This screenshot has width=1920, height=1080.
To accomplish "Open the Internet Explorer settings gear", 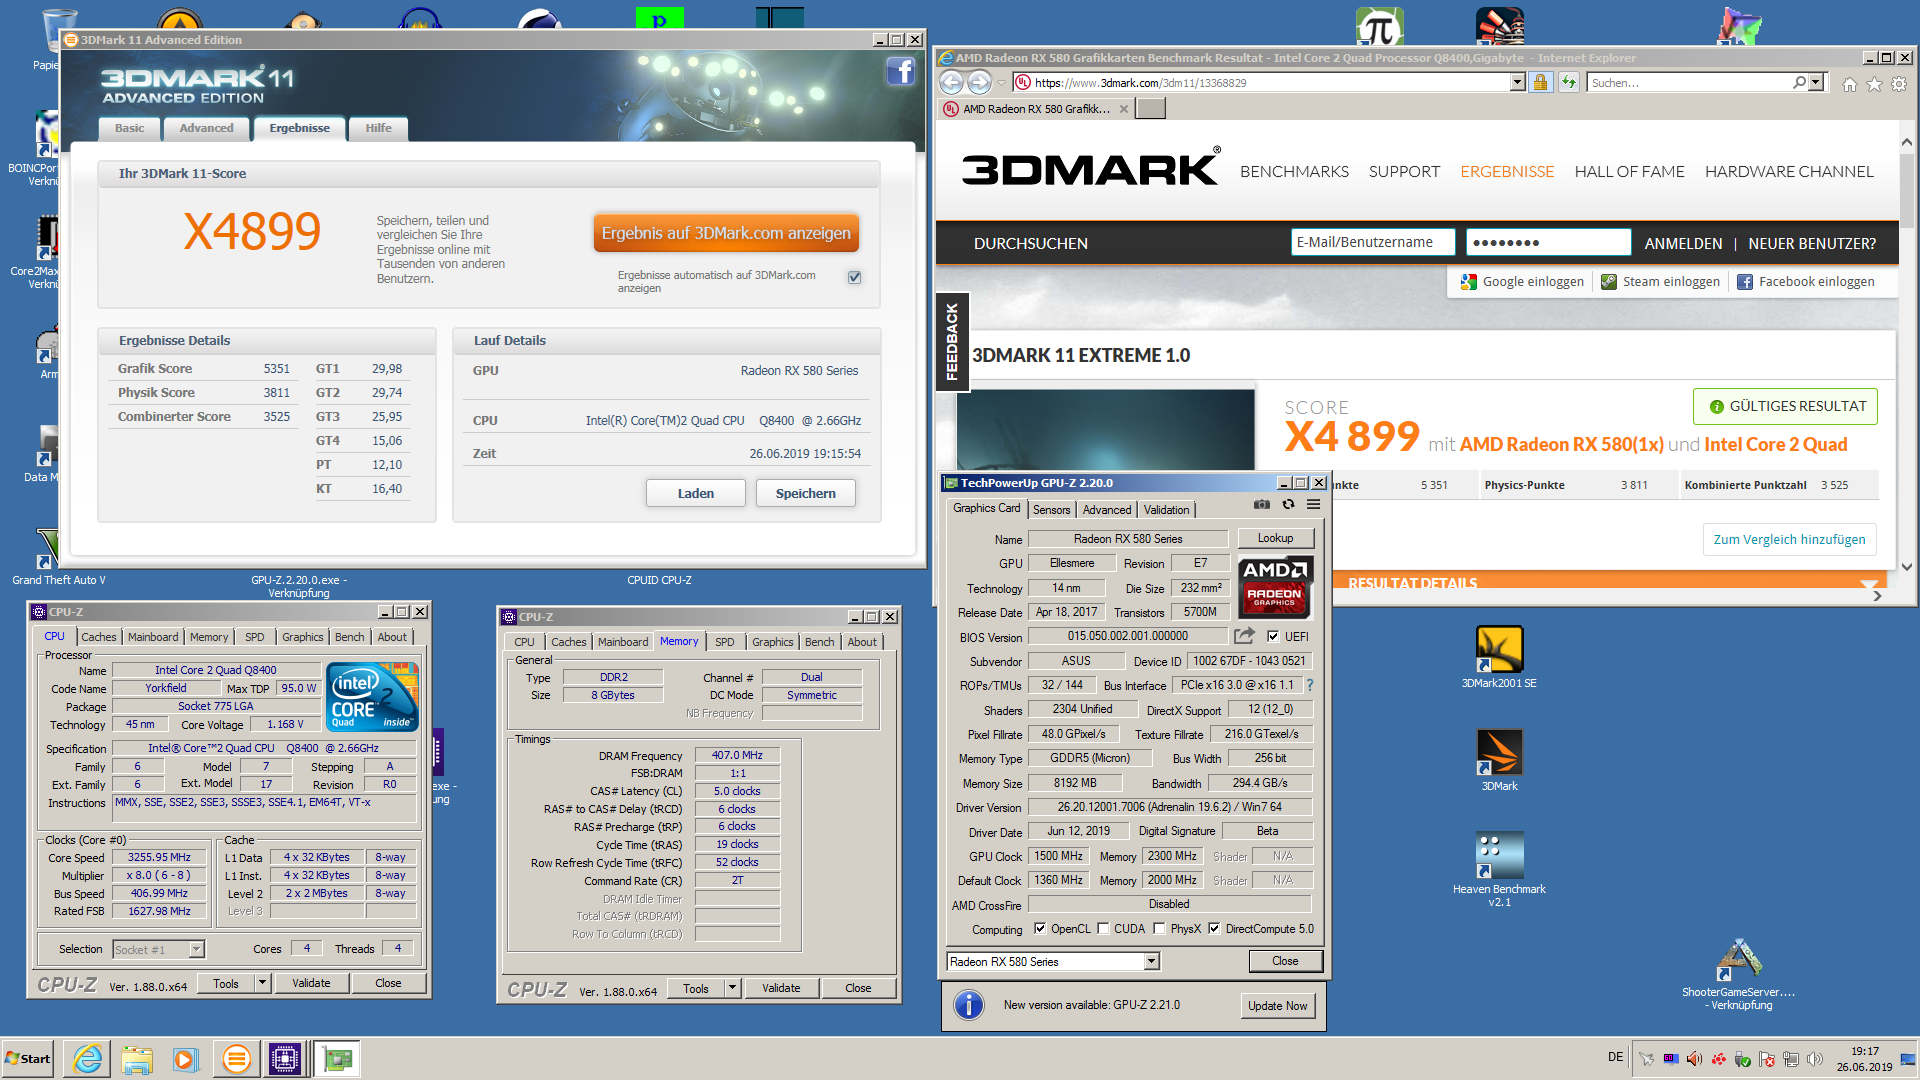I will 1899,84.
